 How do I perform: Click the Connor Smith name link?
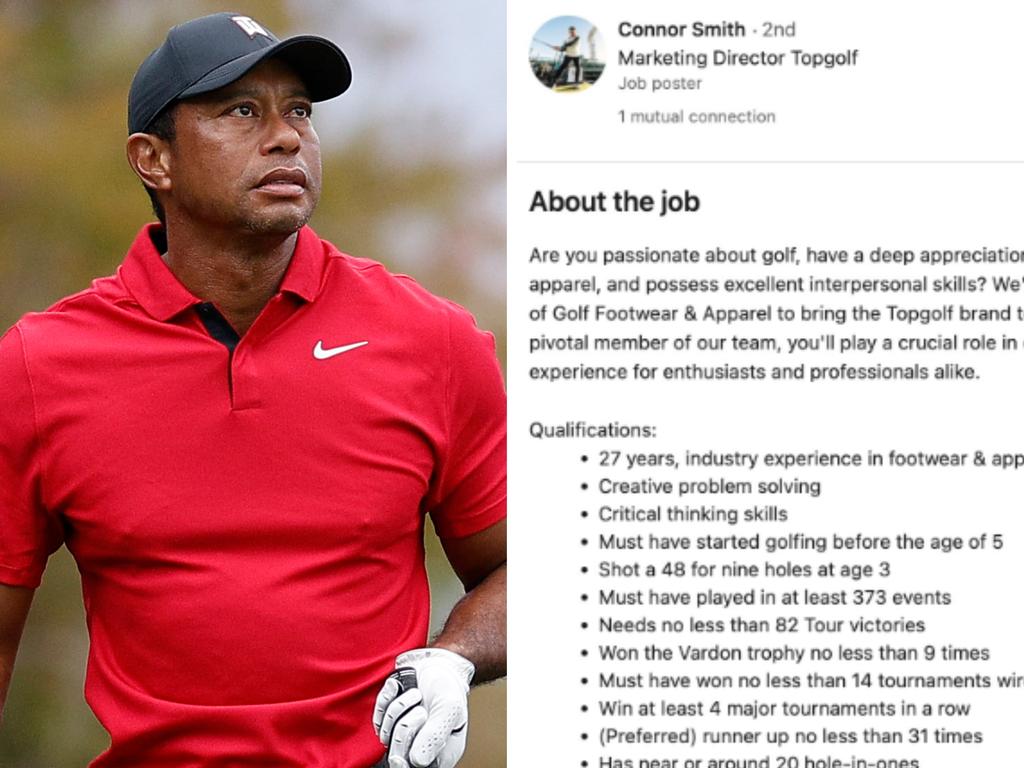[681, 29]
